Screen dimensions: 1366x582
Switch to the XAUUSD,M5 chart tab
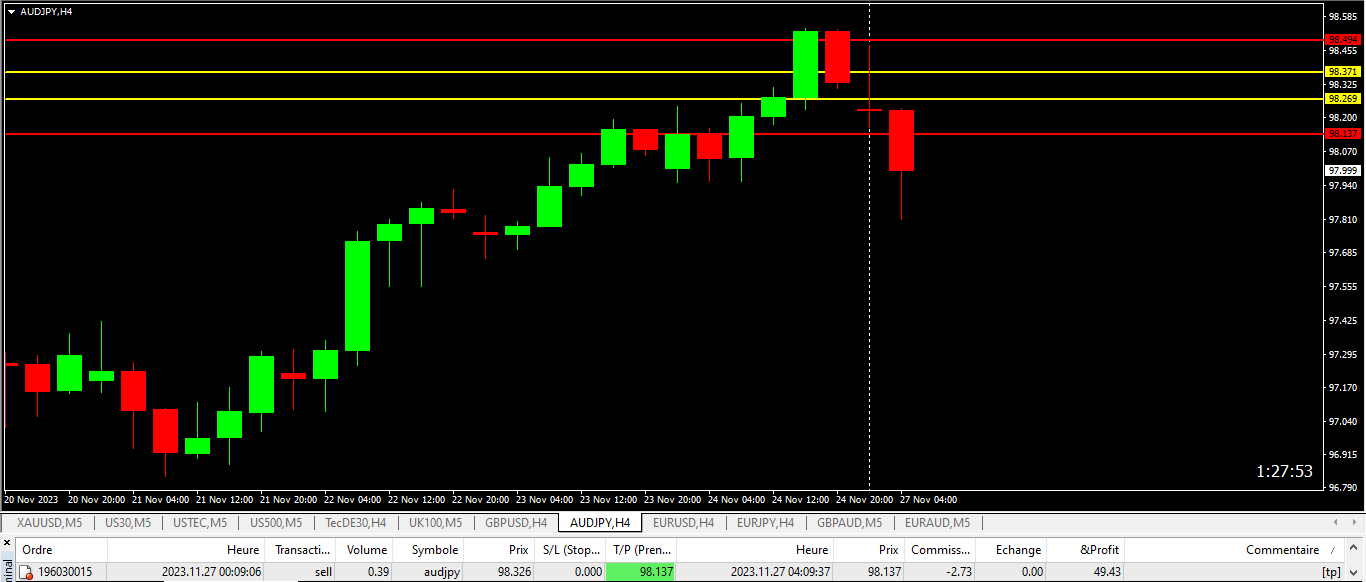(x=49, y=522)
